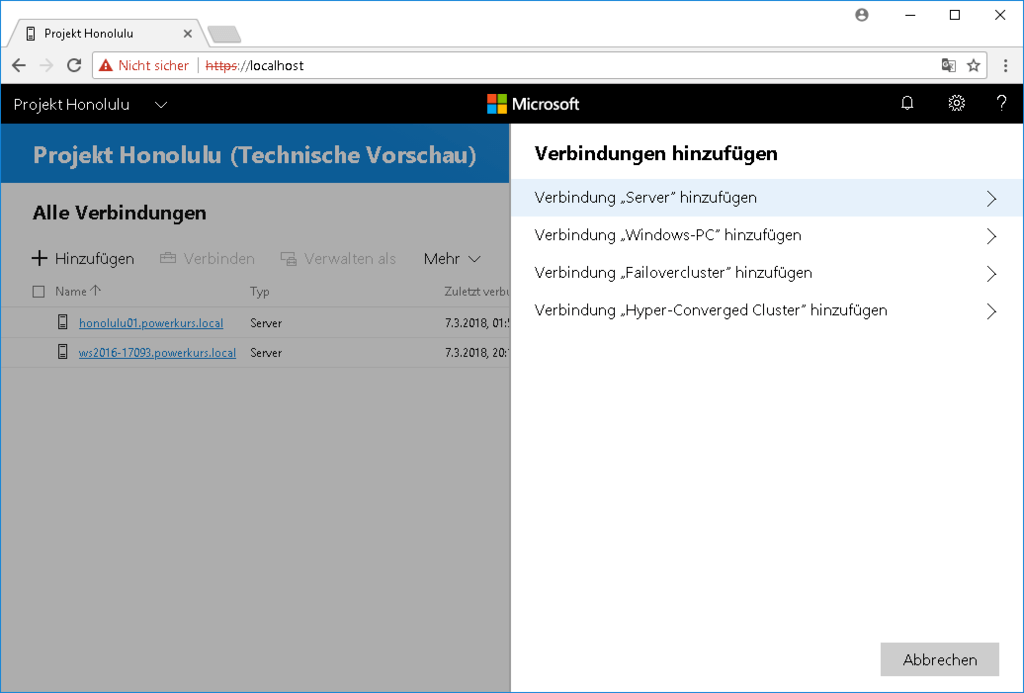Expand the Projekt Honolulu dropdown chevron
Screen dimensions: 1024x693
coord(161,105)
